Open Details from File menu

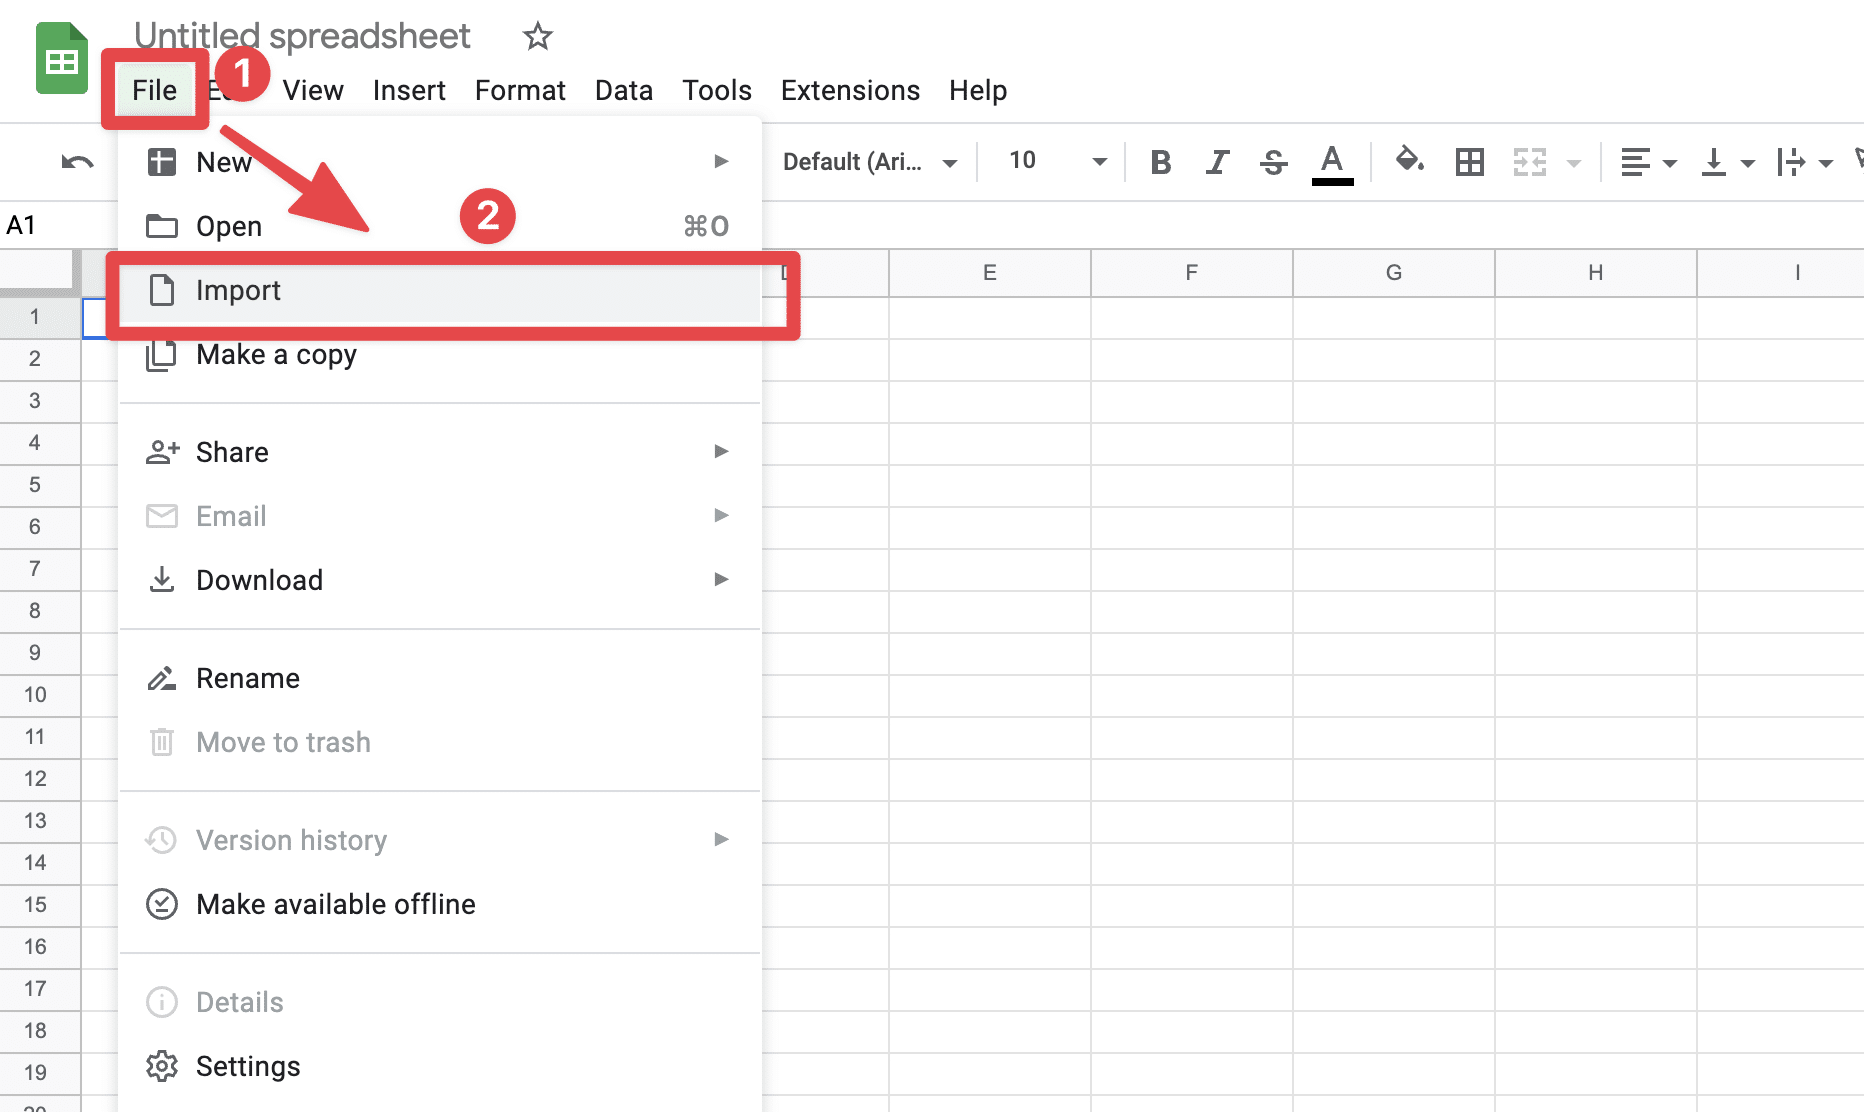(440, 1002)
